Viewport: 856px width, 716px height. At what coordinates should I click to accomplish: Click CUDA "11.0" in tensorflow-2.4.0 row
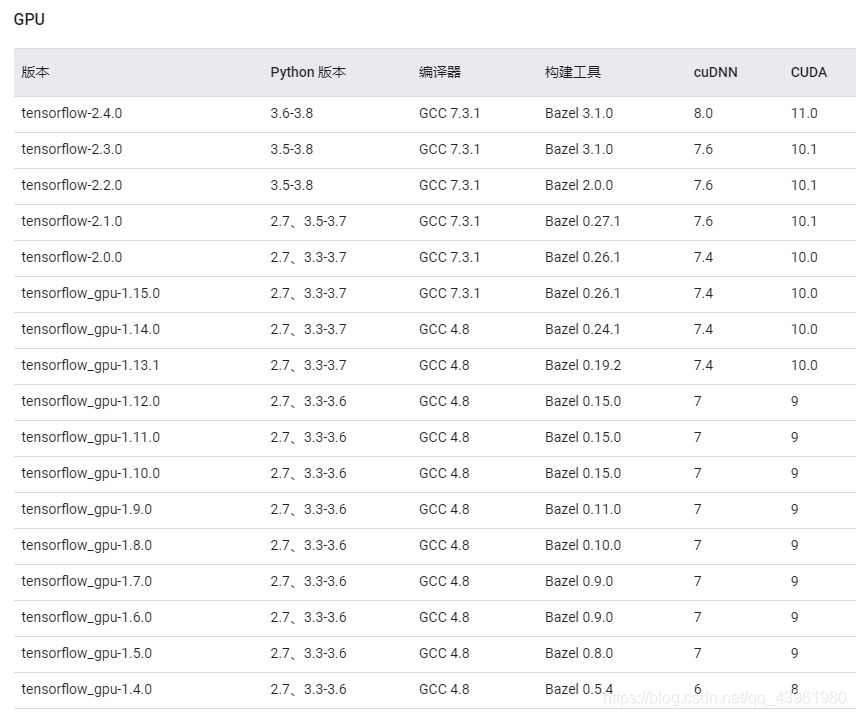pos(804,113)
